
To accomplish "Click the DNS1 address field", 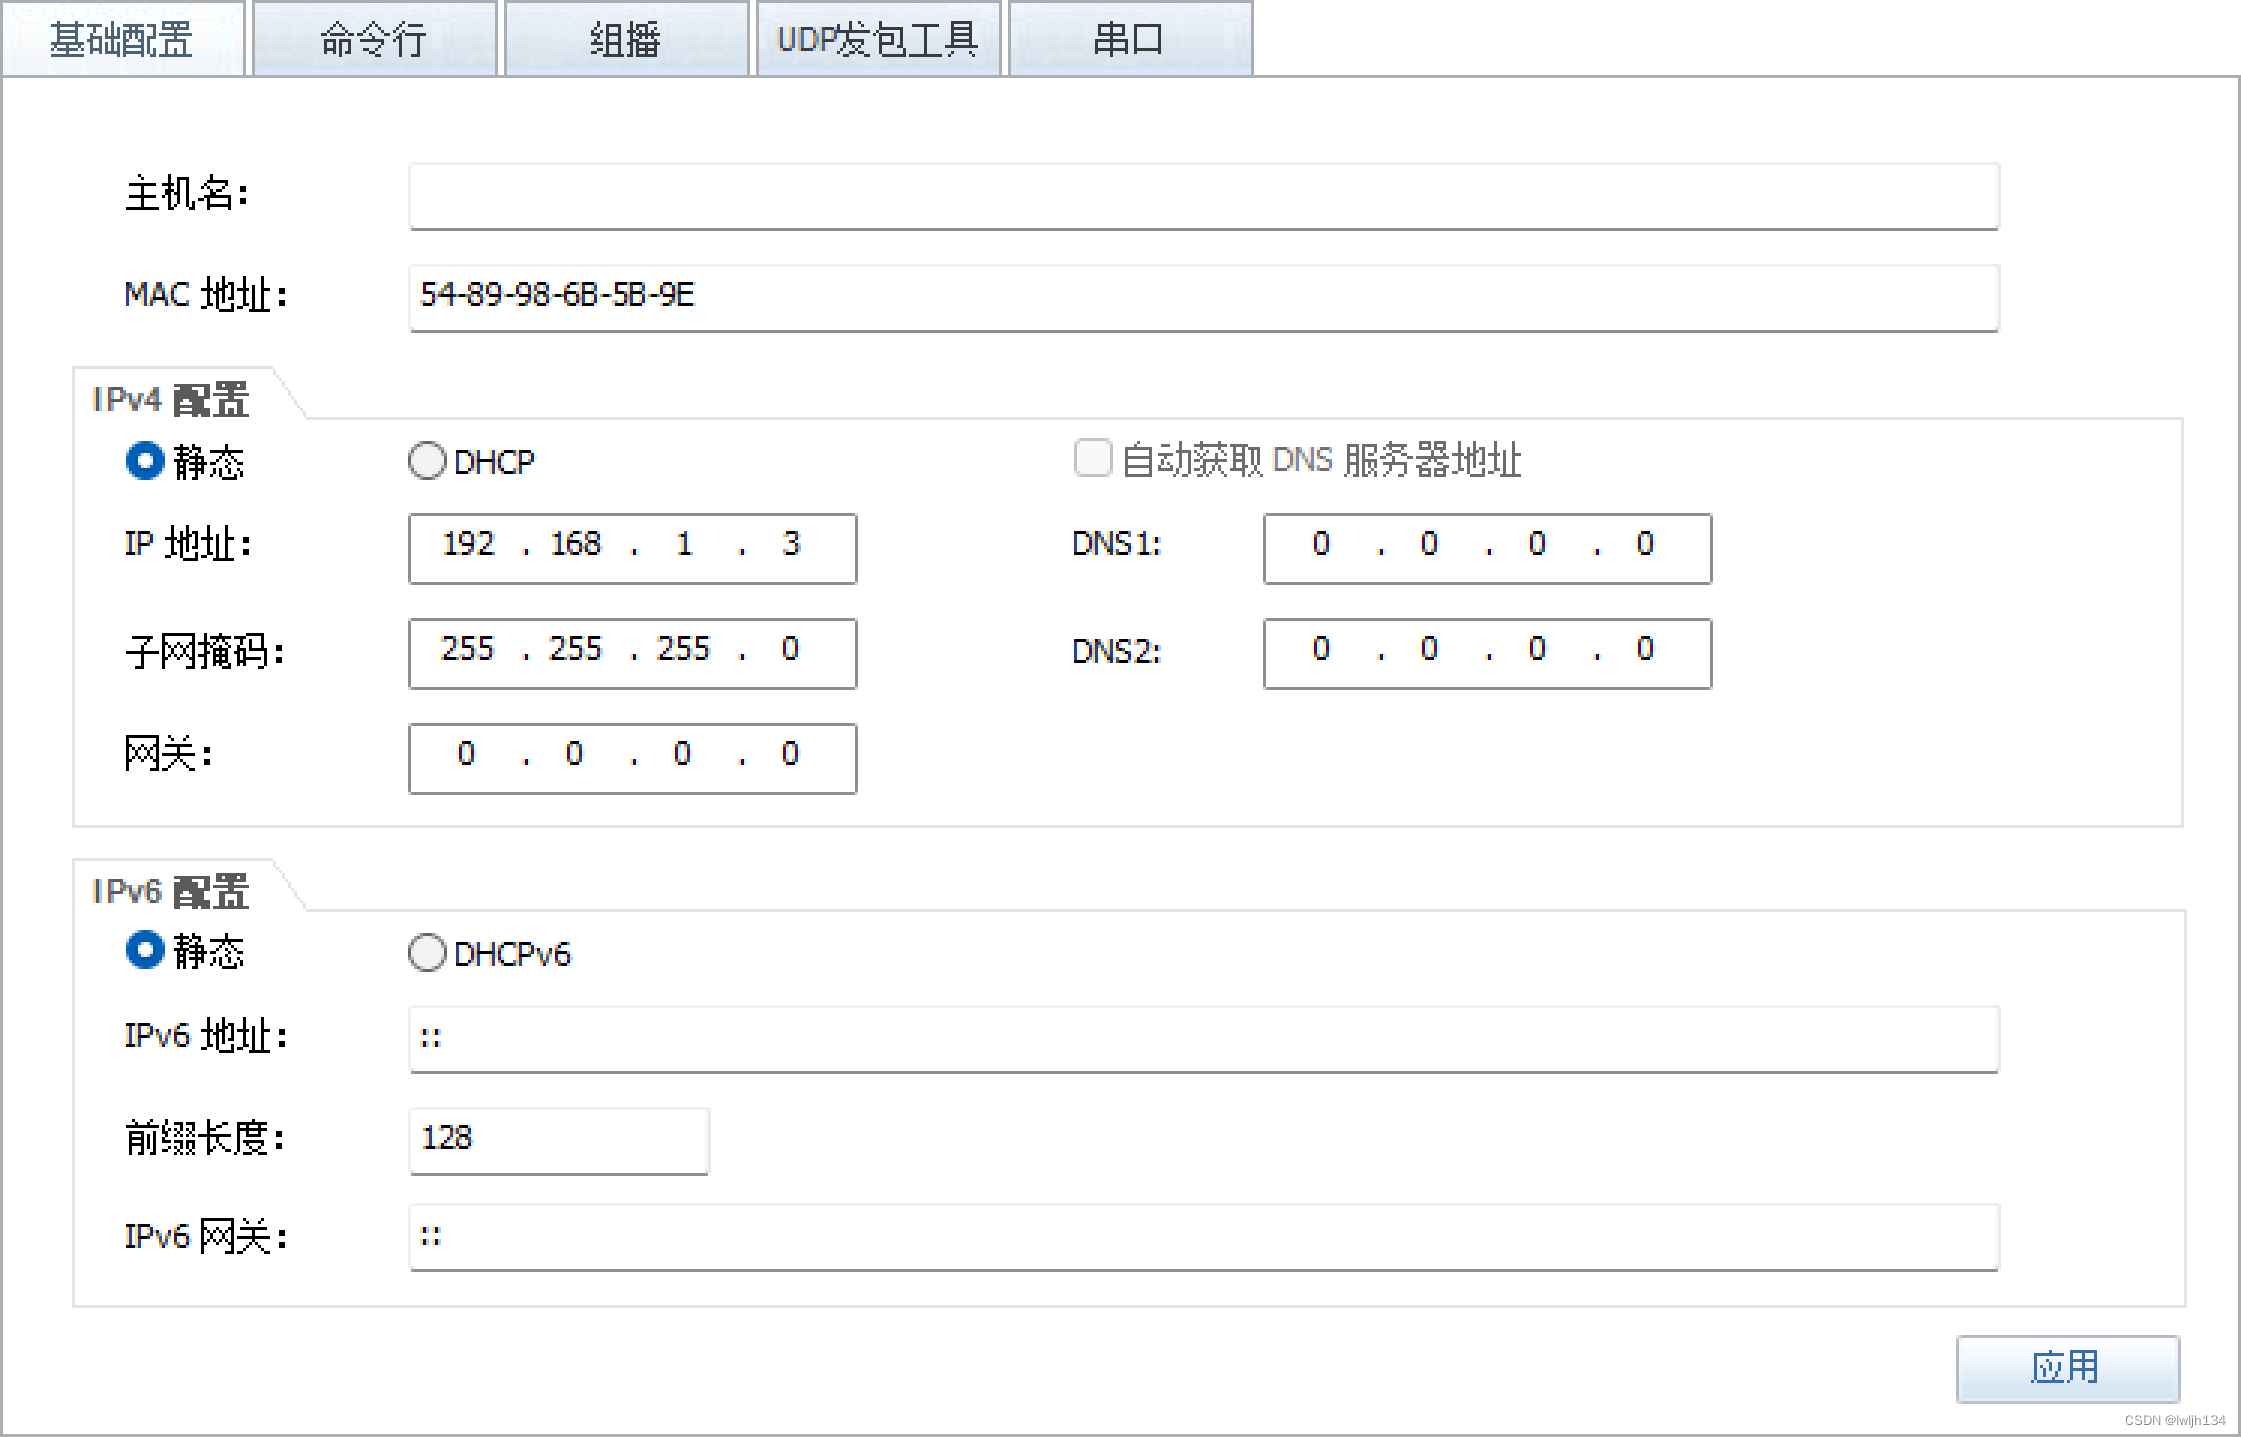I will (1487, 548).
